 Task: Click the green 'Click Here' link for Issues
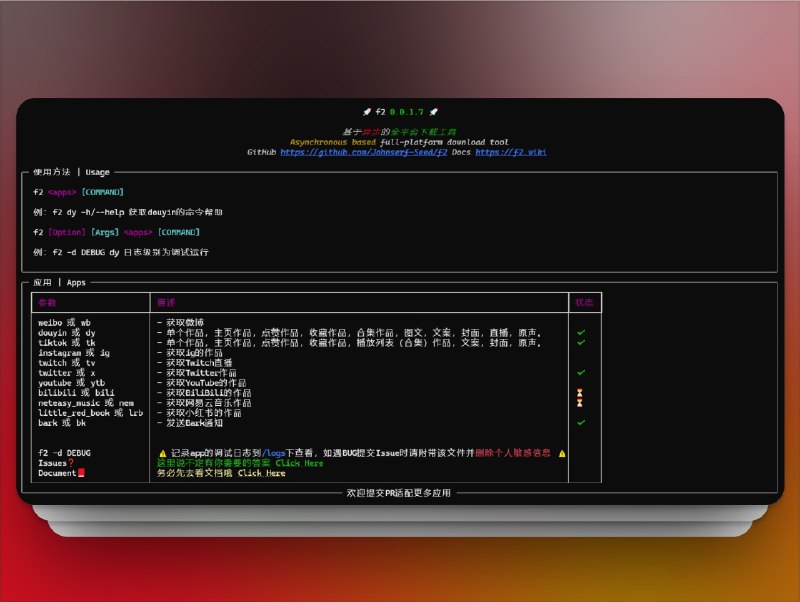point(300,463)
